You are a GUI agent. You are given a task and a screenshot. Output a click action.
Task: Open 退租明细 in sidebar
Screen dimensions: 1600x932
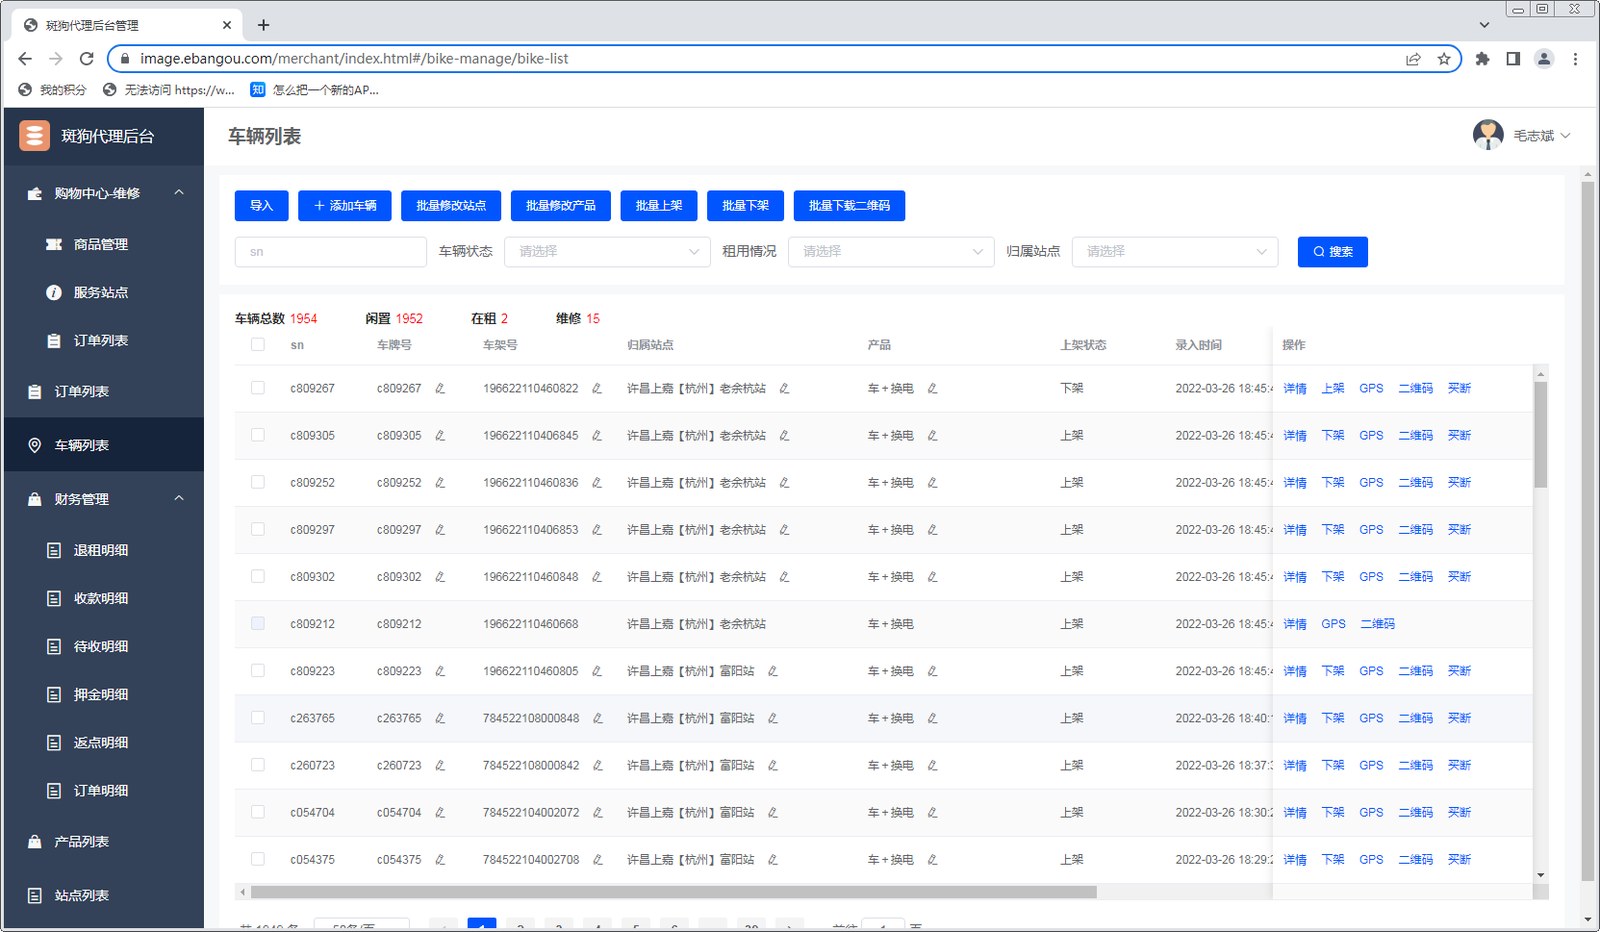coord(100,550)
